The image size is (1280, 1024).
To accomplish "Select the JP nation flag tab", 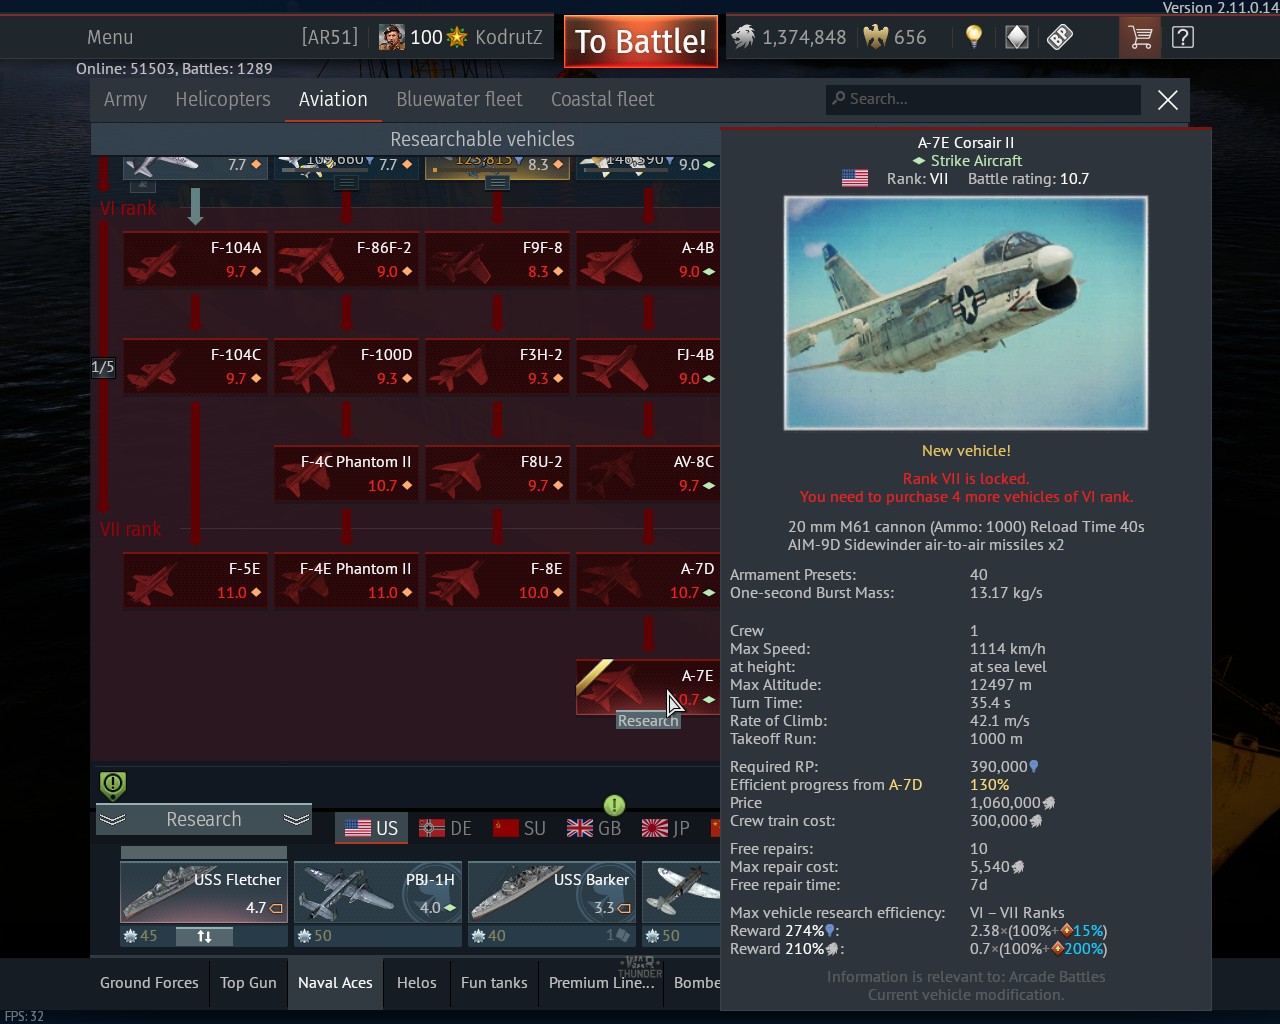I will (x=665, y=828).
